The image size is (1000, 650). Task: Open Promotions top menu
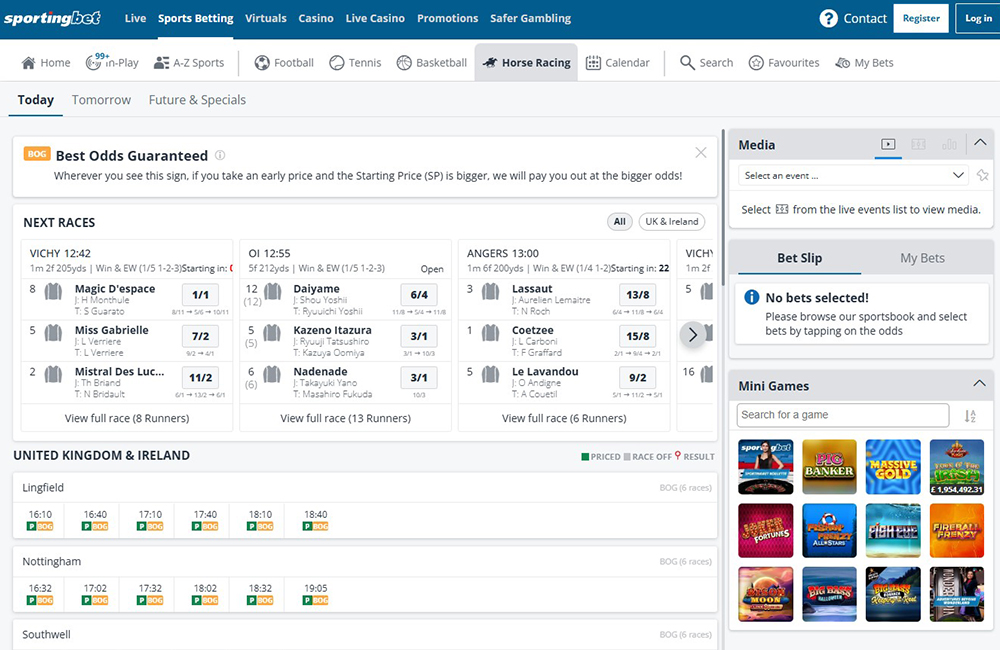tap(448, 18)
